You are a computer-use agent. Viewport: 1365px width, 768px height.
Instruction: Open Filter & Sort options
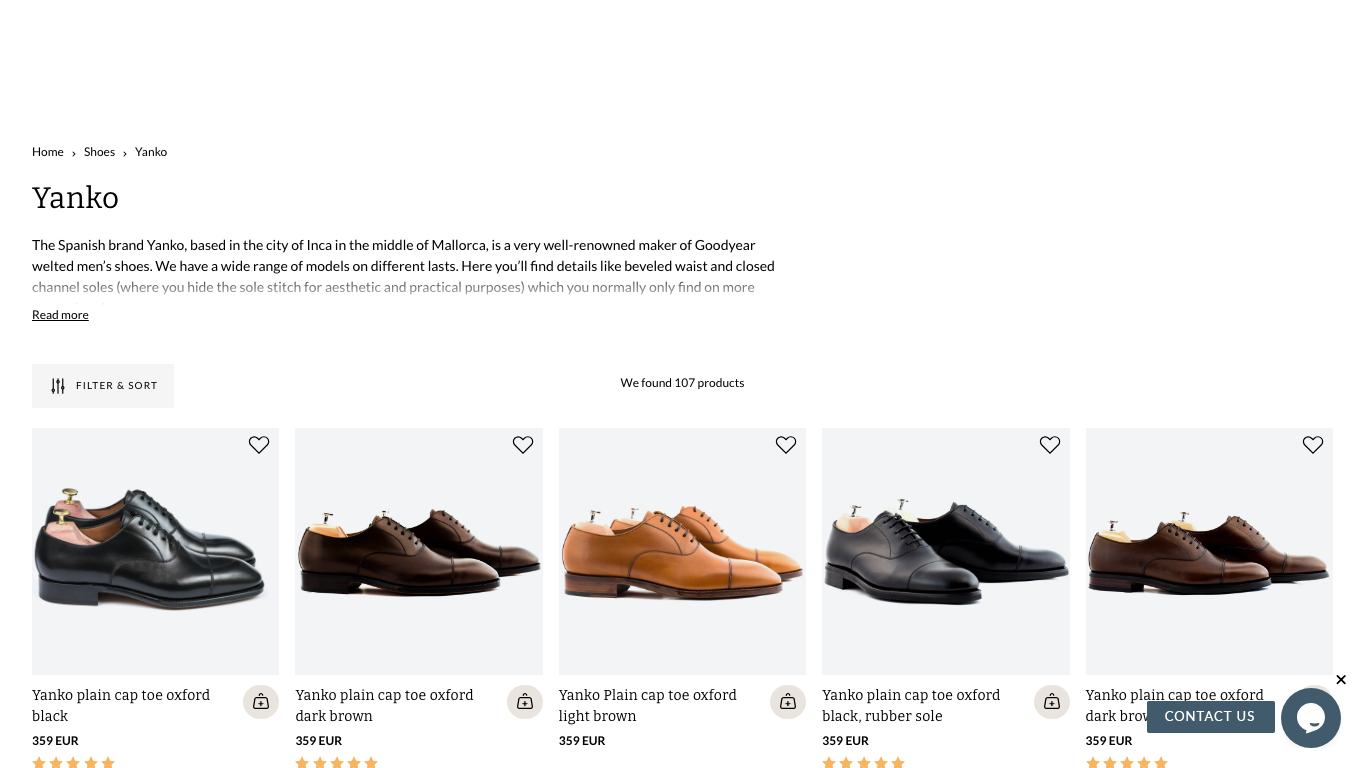point(103,386)
